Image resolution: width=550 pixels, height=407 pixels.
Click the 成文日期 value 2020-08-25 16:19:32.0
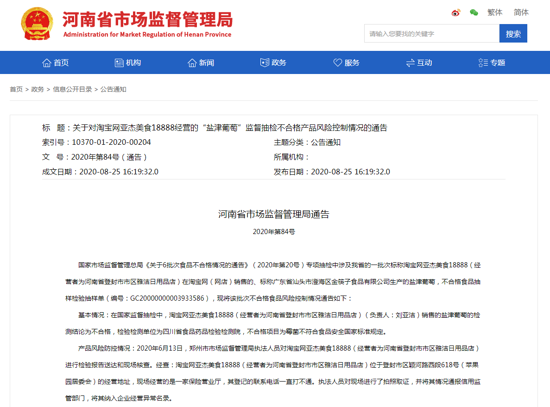click(119, 172)
